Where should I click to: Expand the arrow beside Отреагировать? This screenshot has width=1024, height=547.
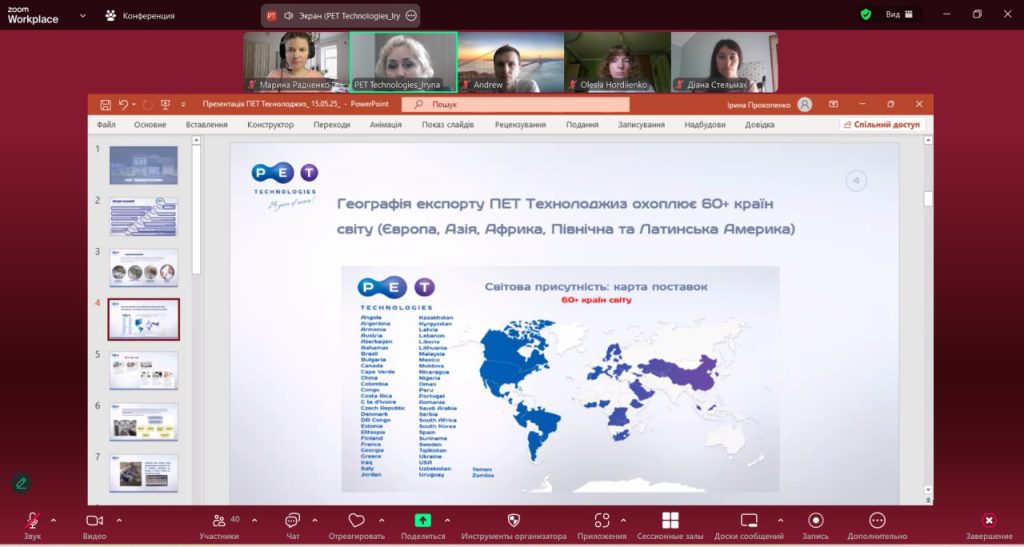pyautogui.click(x=381, y=520)
